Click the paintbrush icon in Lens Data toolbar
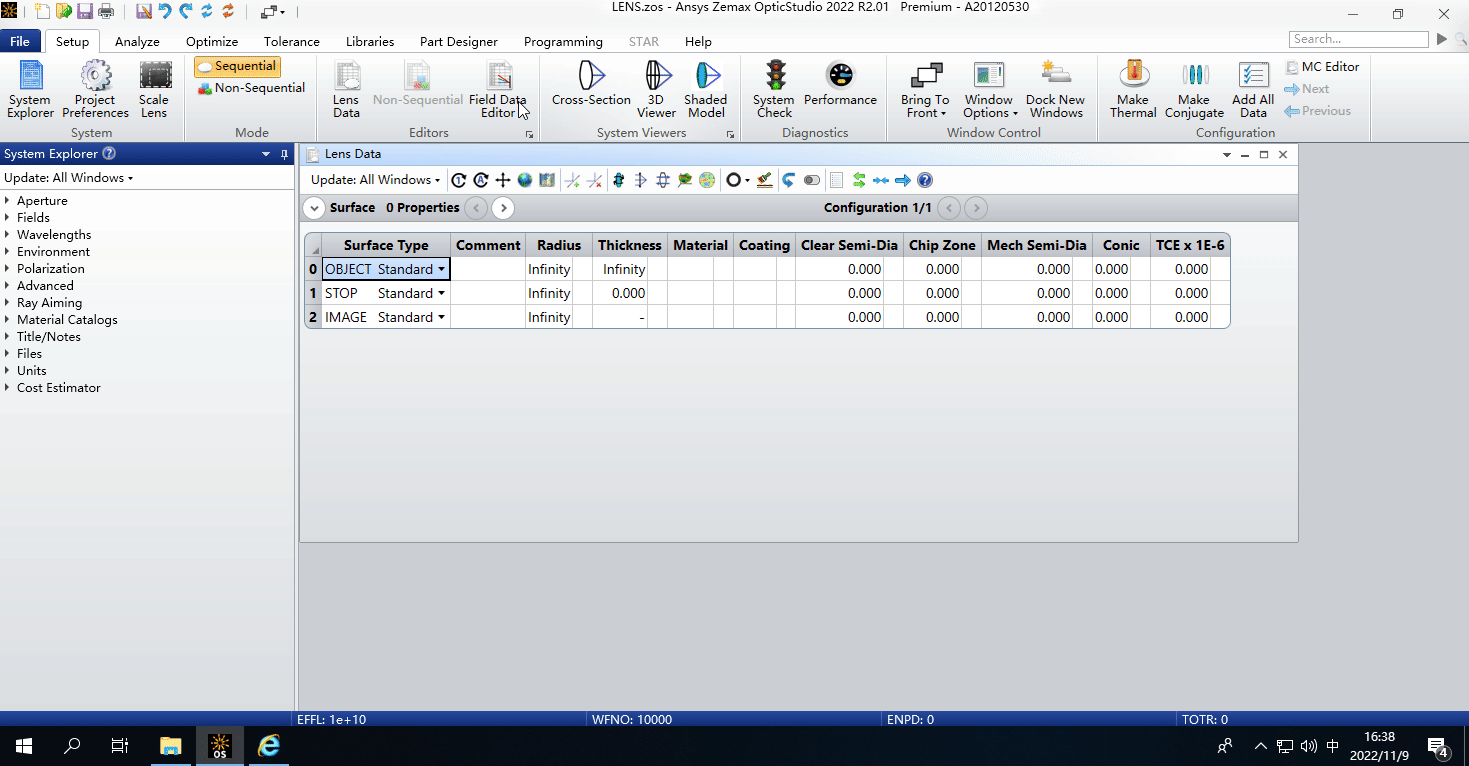1469x766 pixels. click(765, 180)
